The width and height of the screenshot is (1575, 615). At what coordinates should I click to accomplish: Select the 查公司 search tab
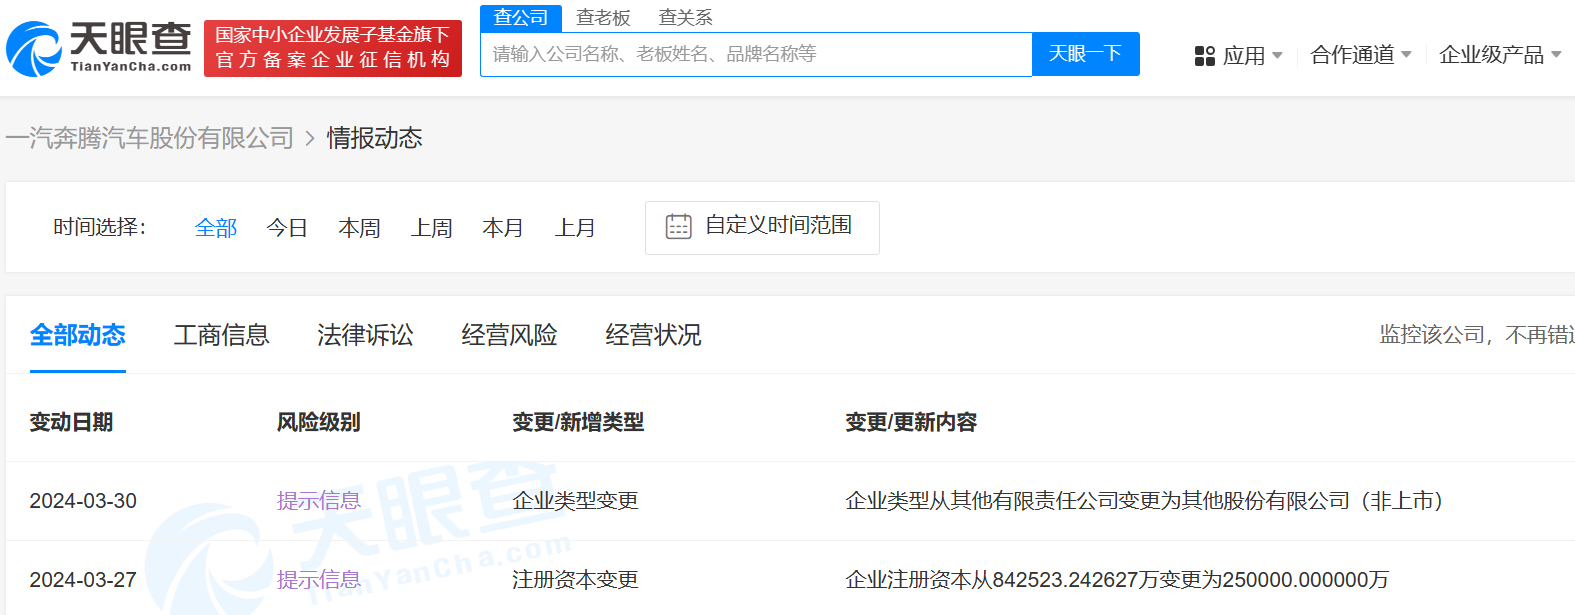pos(521,18)
